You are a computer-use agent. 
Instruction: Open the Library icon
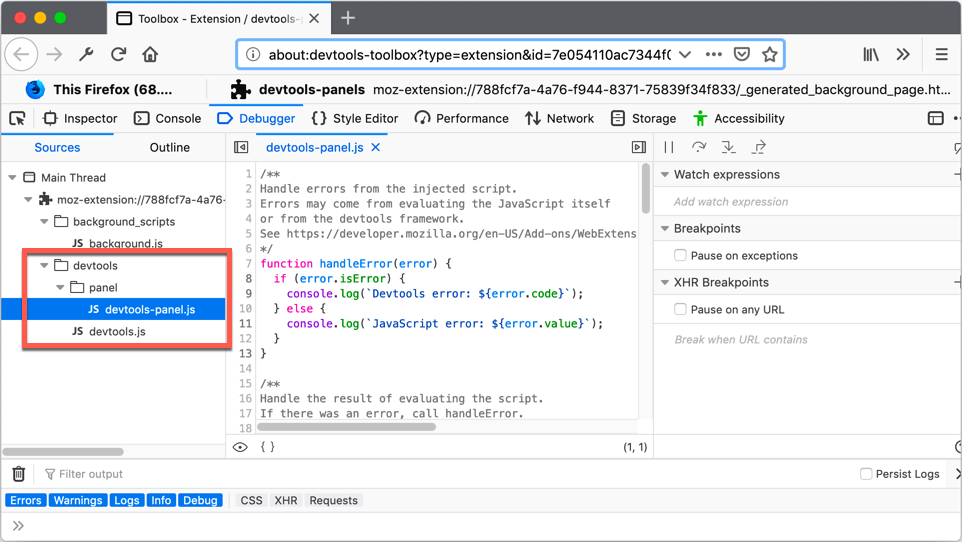click(871, 55)
